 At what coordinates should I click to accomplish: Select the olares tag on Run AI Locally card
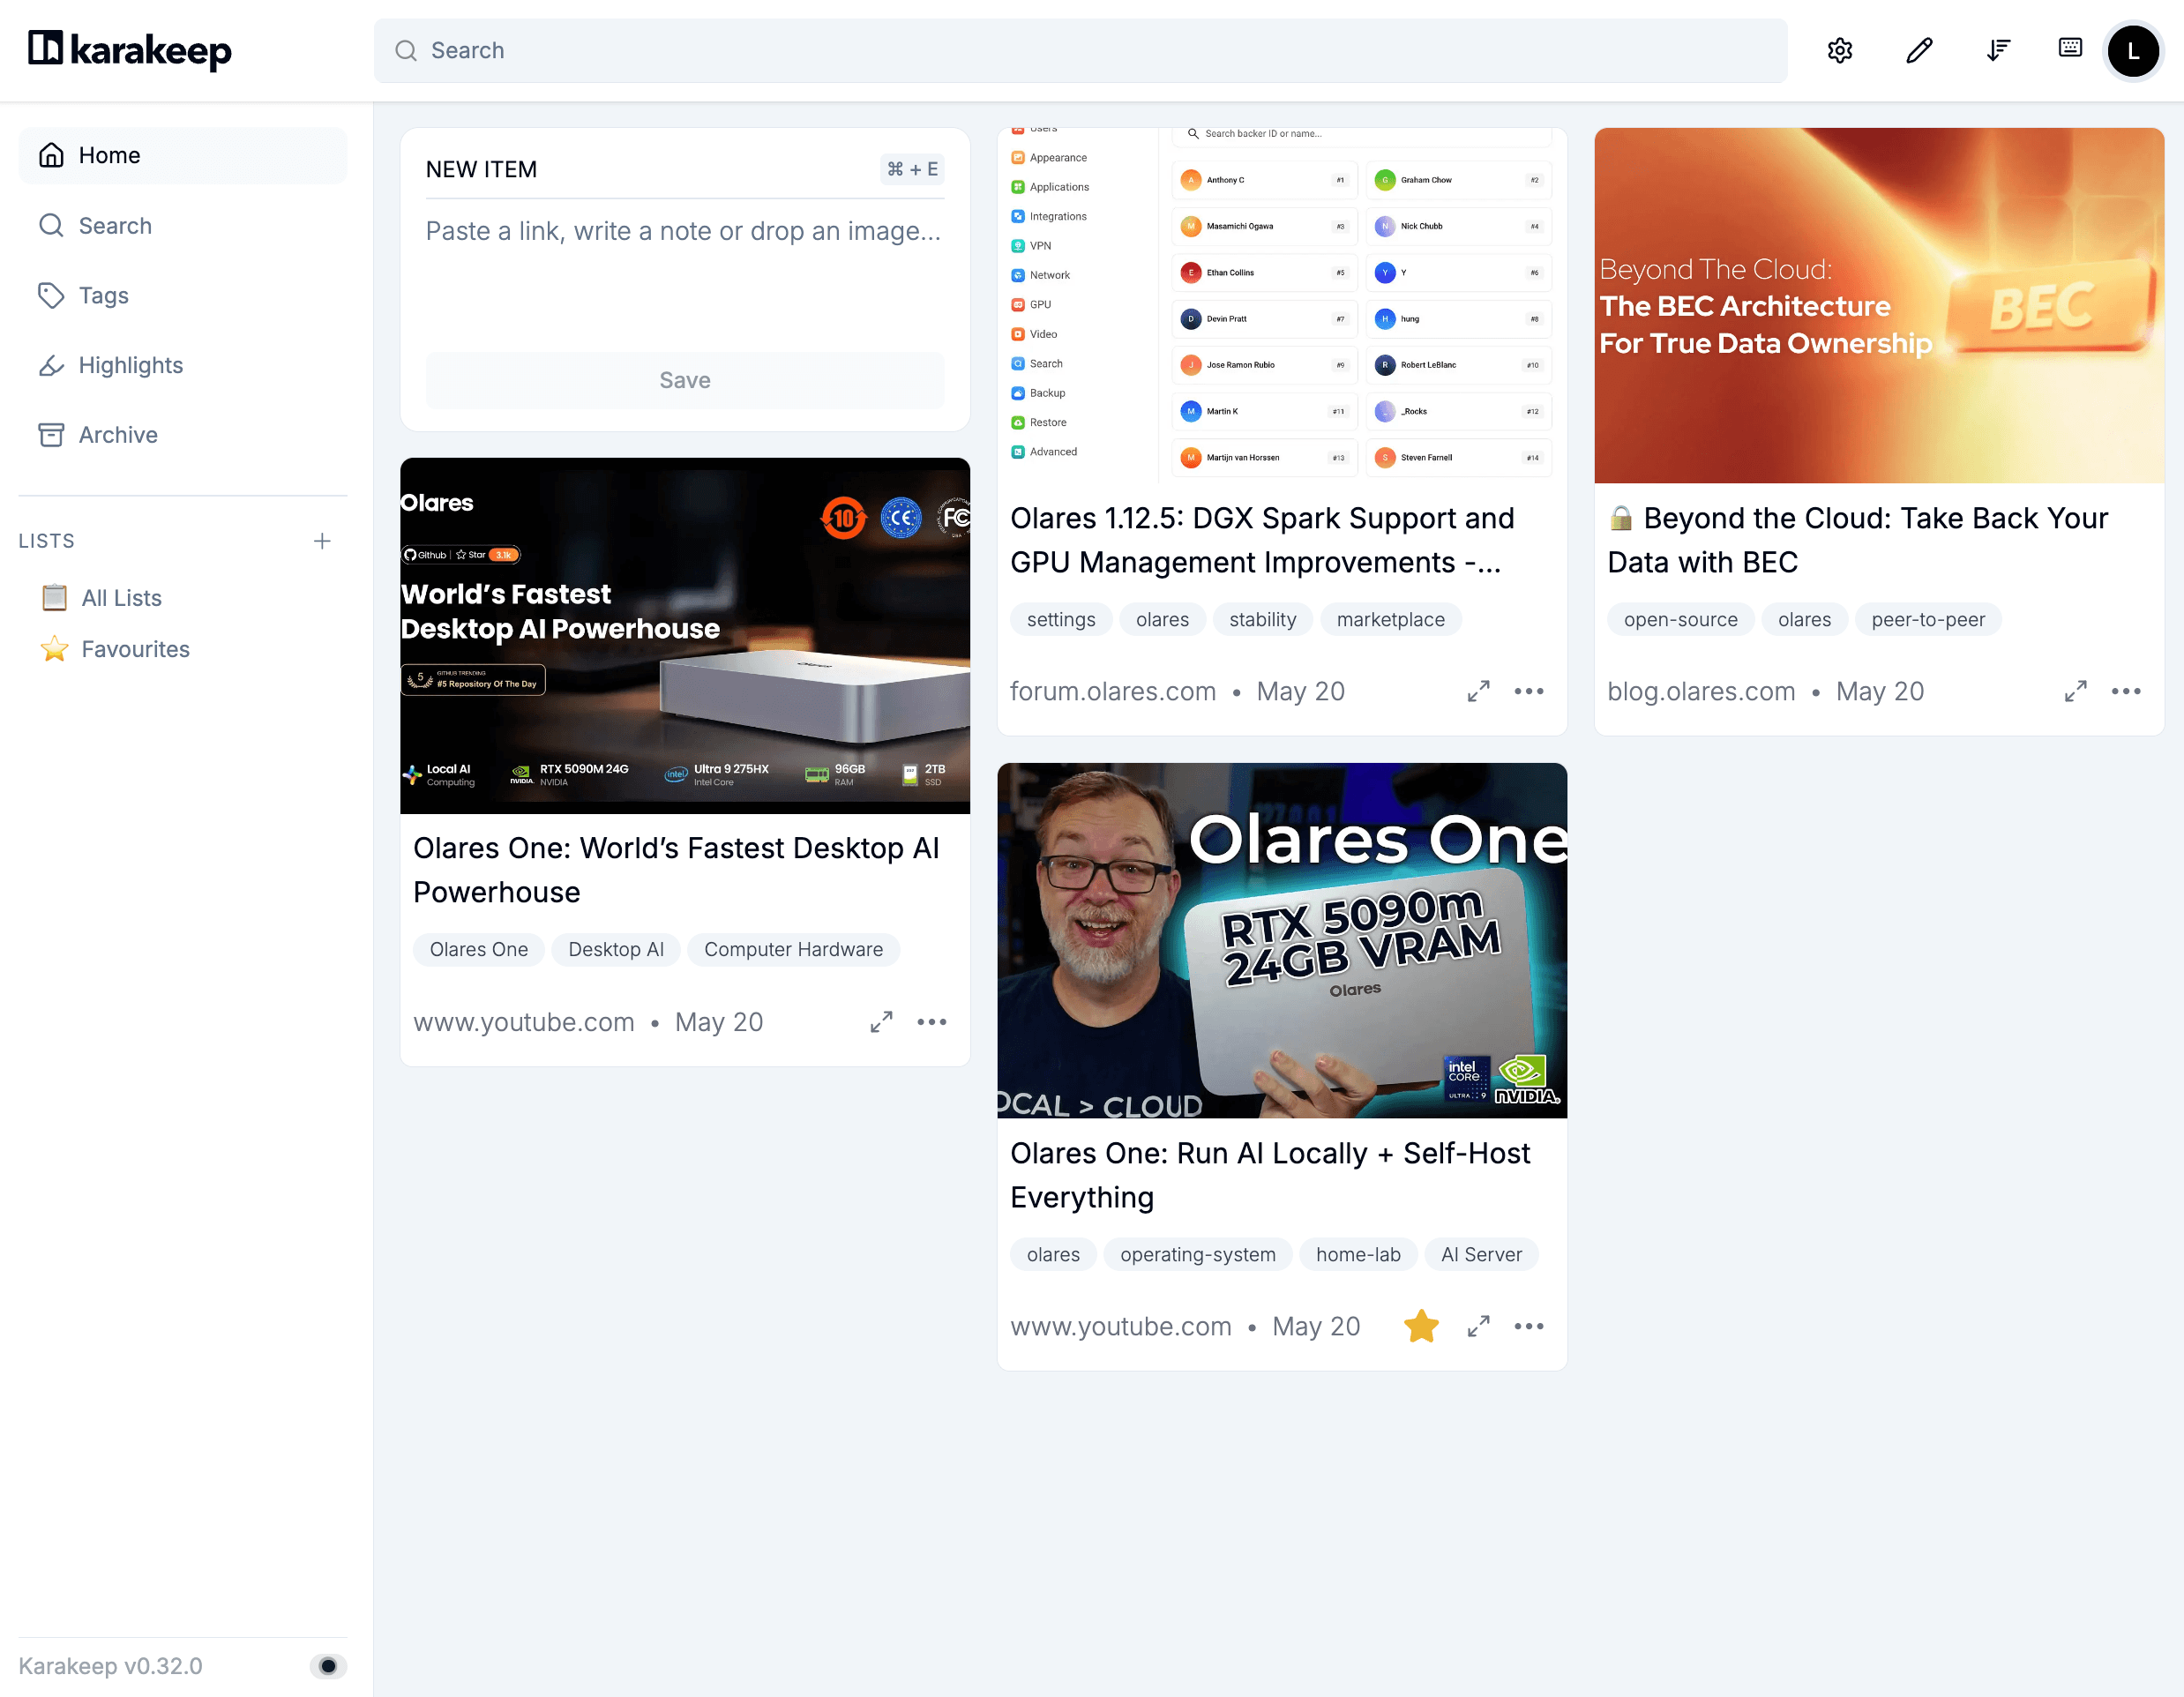1053,1254
